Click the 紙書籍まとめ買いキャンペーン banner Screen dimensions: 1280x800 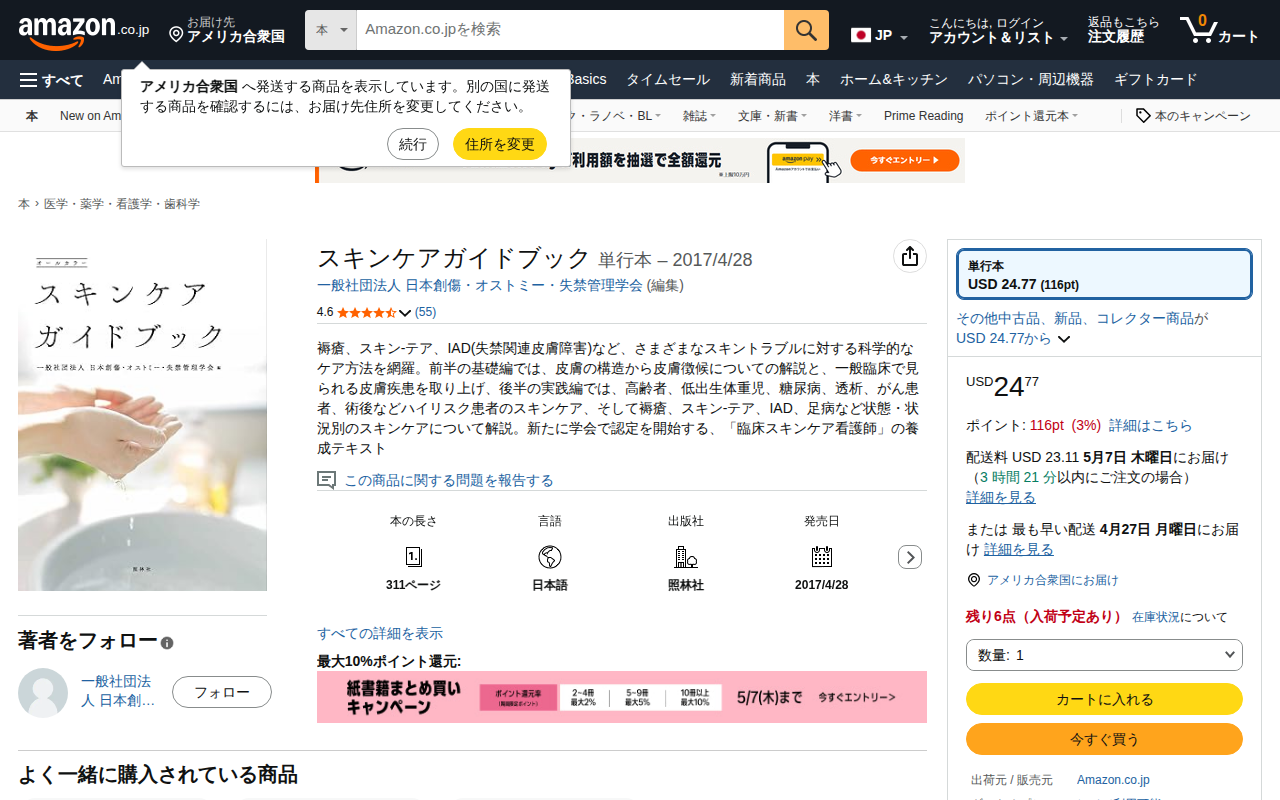click(622, 697)
